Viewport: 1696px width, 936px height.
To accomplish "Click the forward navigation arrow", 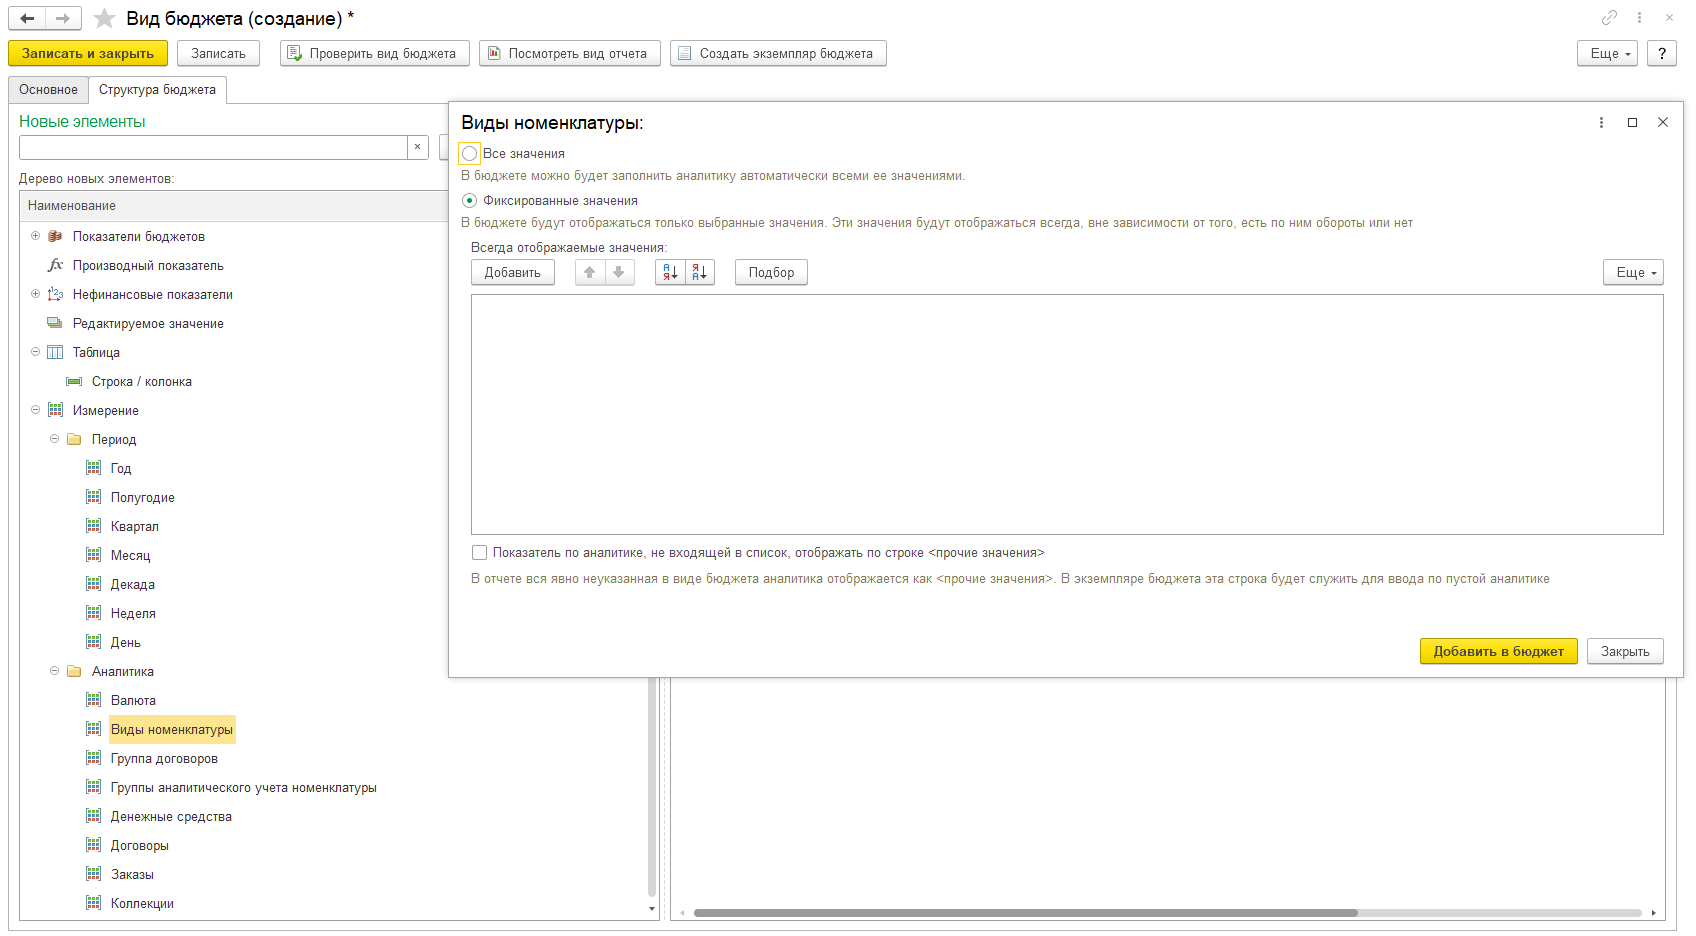I will pyautogui.click(x=62, y=18).
